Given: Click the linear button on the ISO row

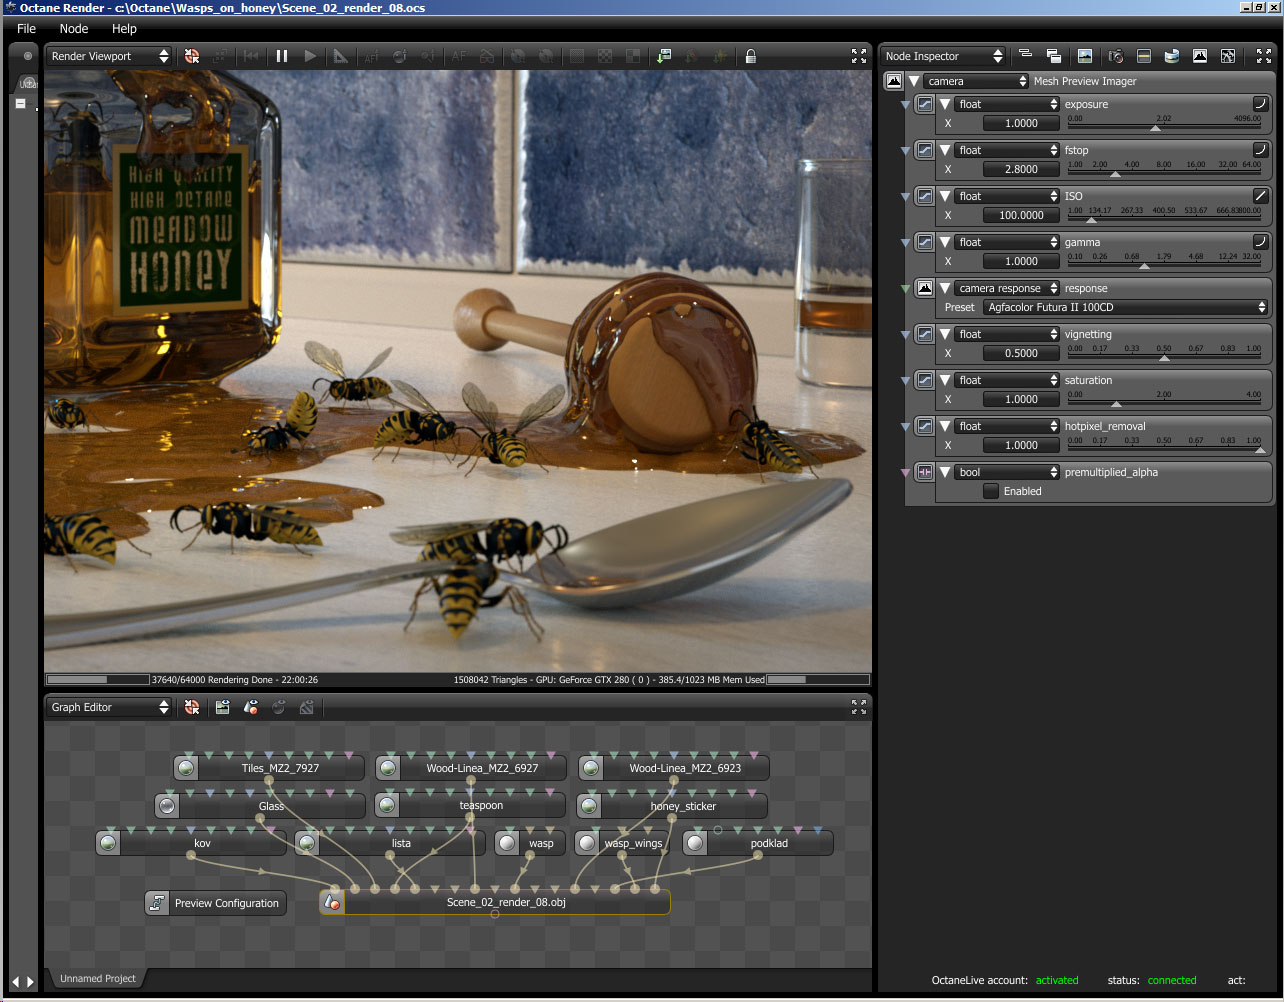Looking at the screenshot, I should [1261, 196].
